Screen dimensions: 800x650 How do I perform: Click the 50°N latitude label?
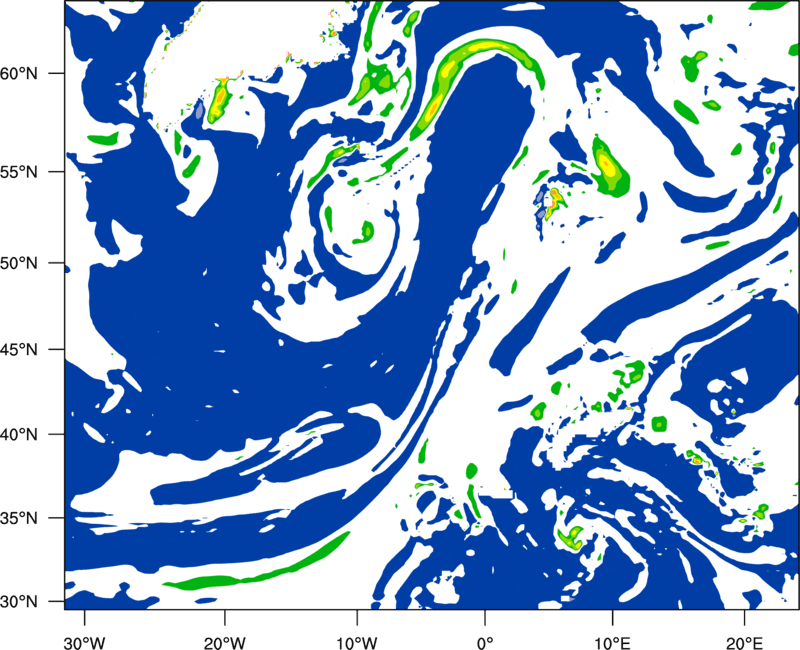(18, 263)
